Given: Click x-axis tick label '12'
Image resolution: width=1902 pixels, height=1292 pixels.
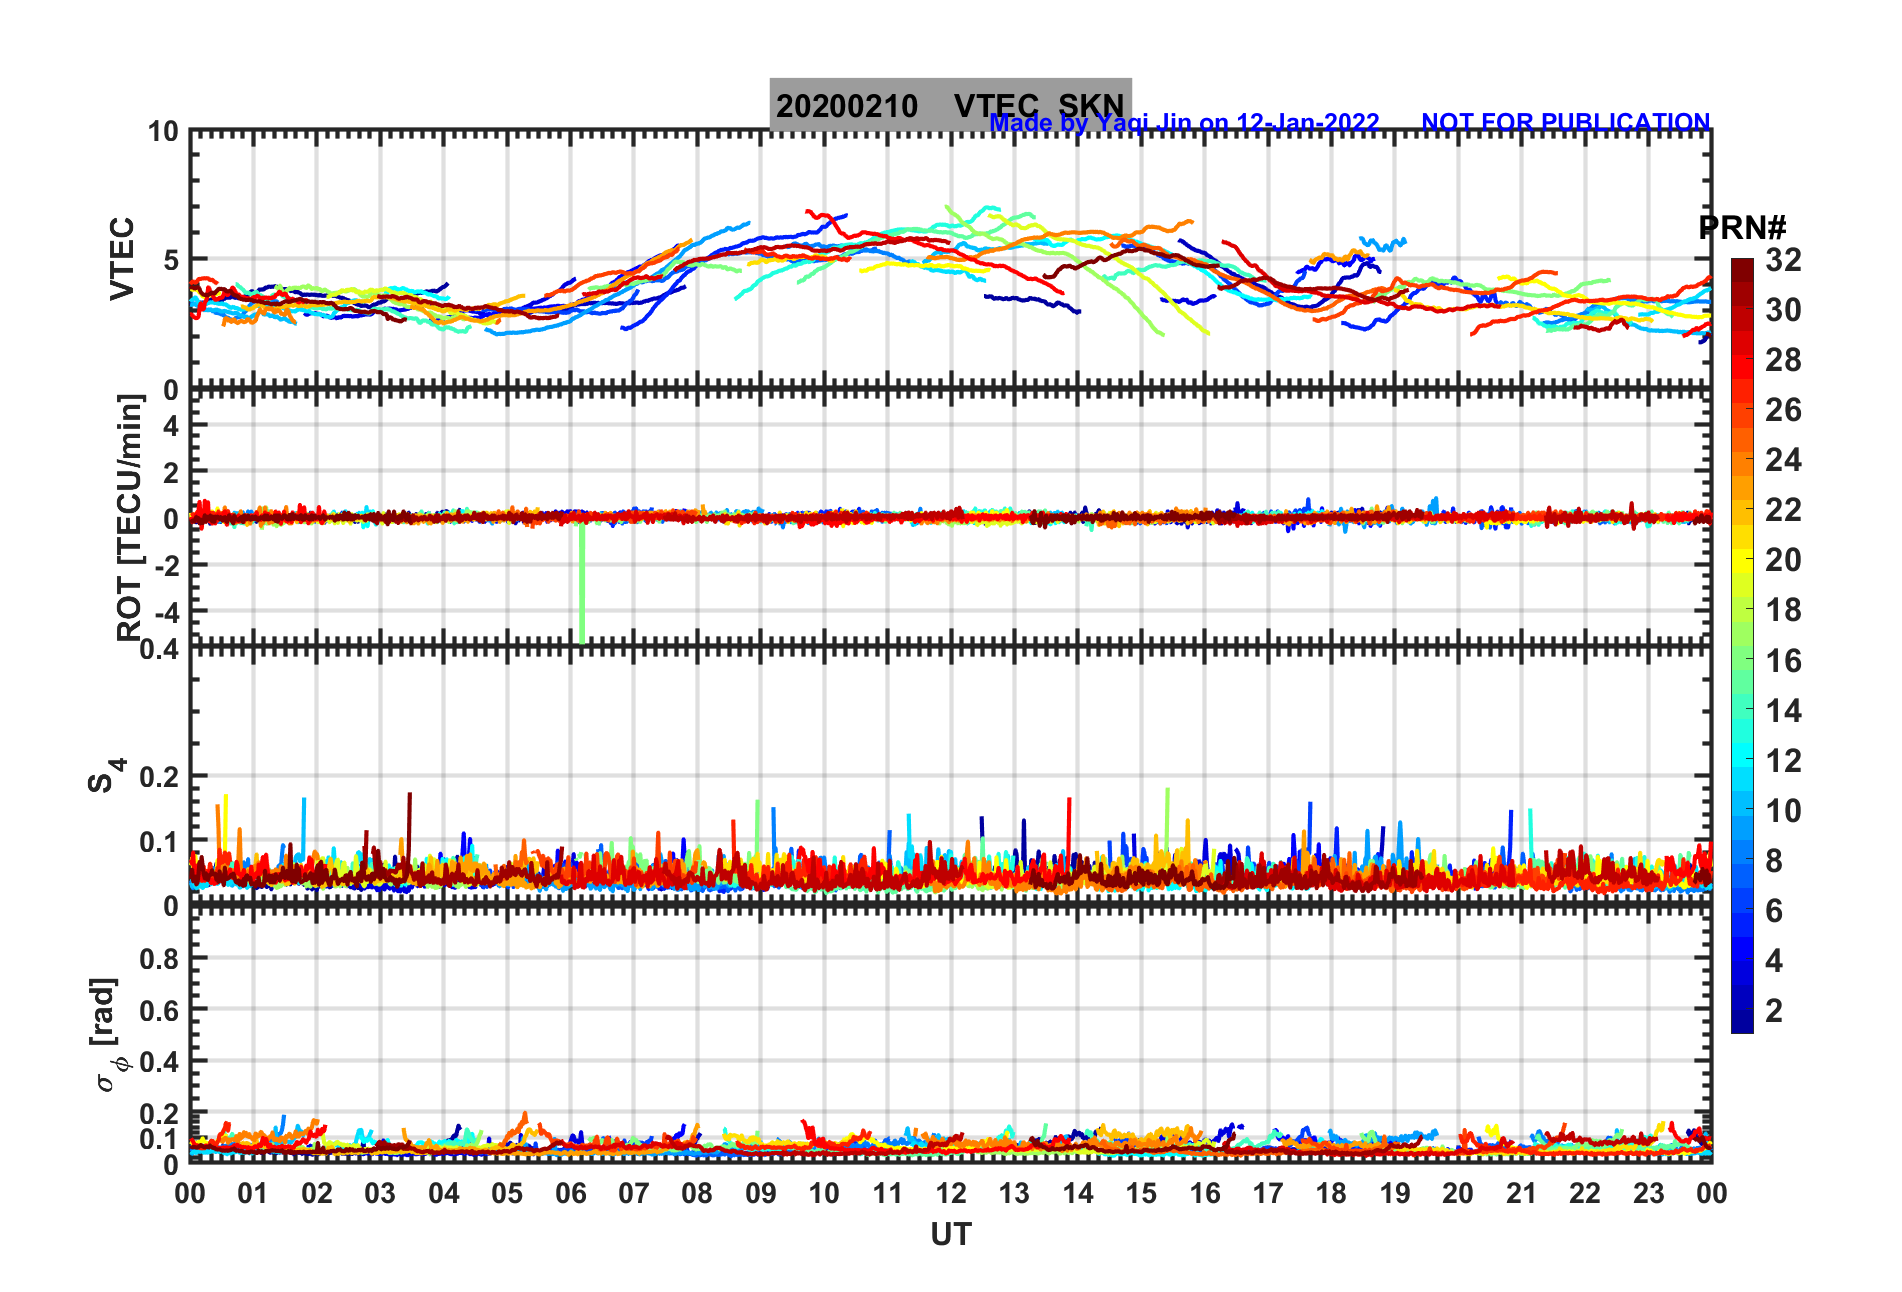Looking at the screenshot, I should click(x=951, y=1193).
